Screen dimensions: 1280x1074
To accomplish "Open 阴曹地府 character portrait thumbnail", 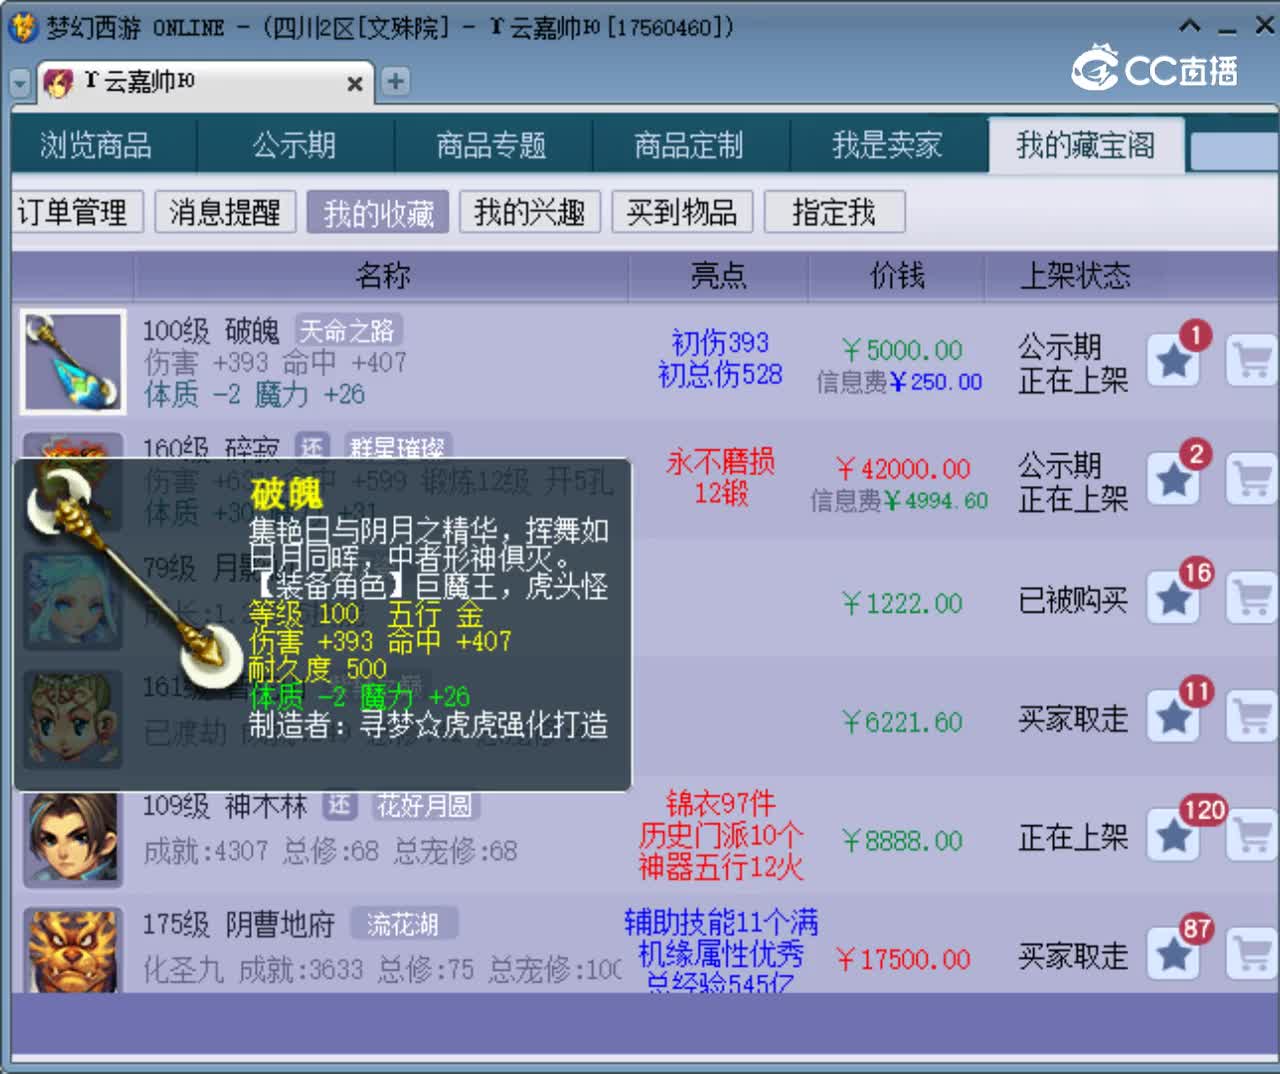I will [73, 950].
